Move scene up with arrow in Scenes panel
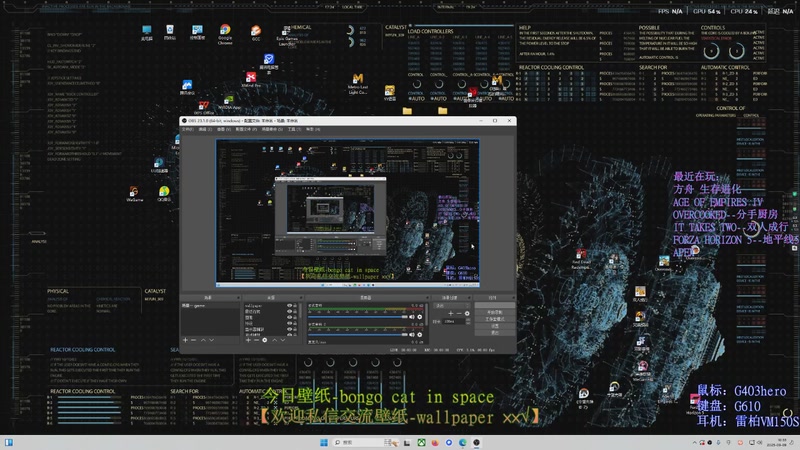Image resolution: width=800 pixels, height=450 pixels. click(203, 340)
